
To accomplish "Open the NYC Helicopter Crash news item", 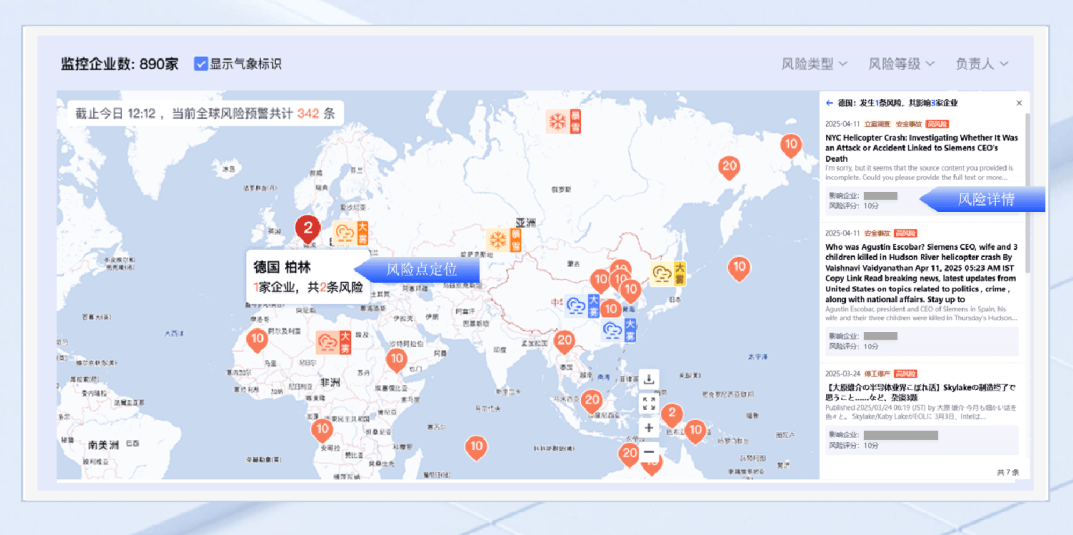I will 922,147.
